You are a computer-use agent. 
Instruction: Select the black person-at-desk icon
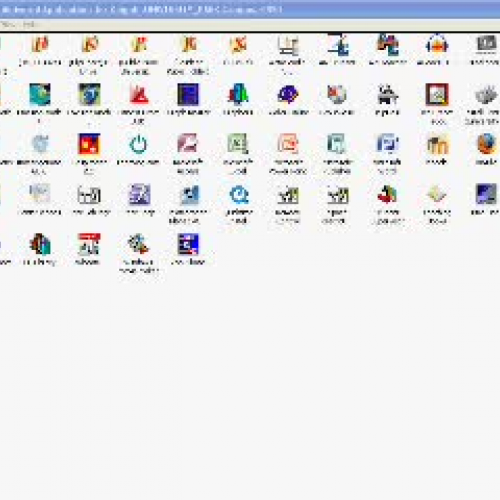pos(387,94)
